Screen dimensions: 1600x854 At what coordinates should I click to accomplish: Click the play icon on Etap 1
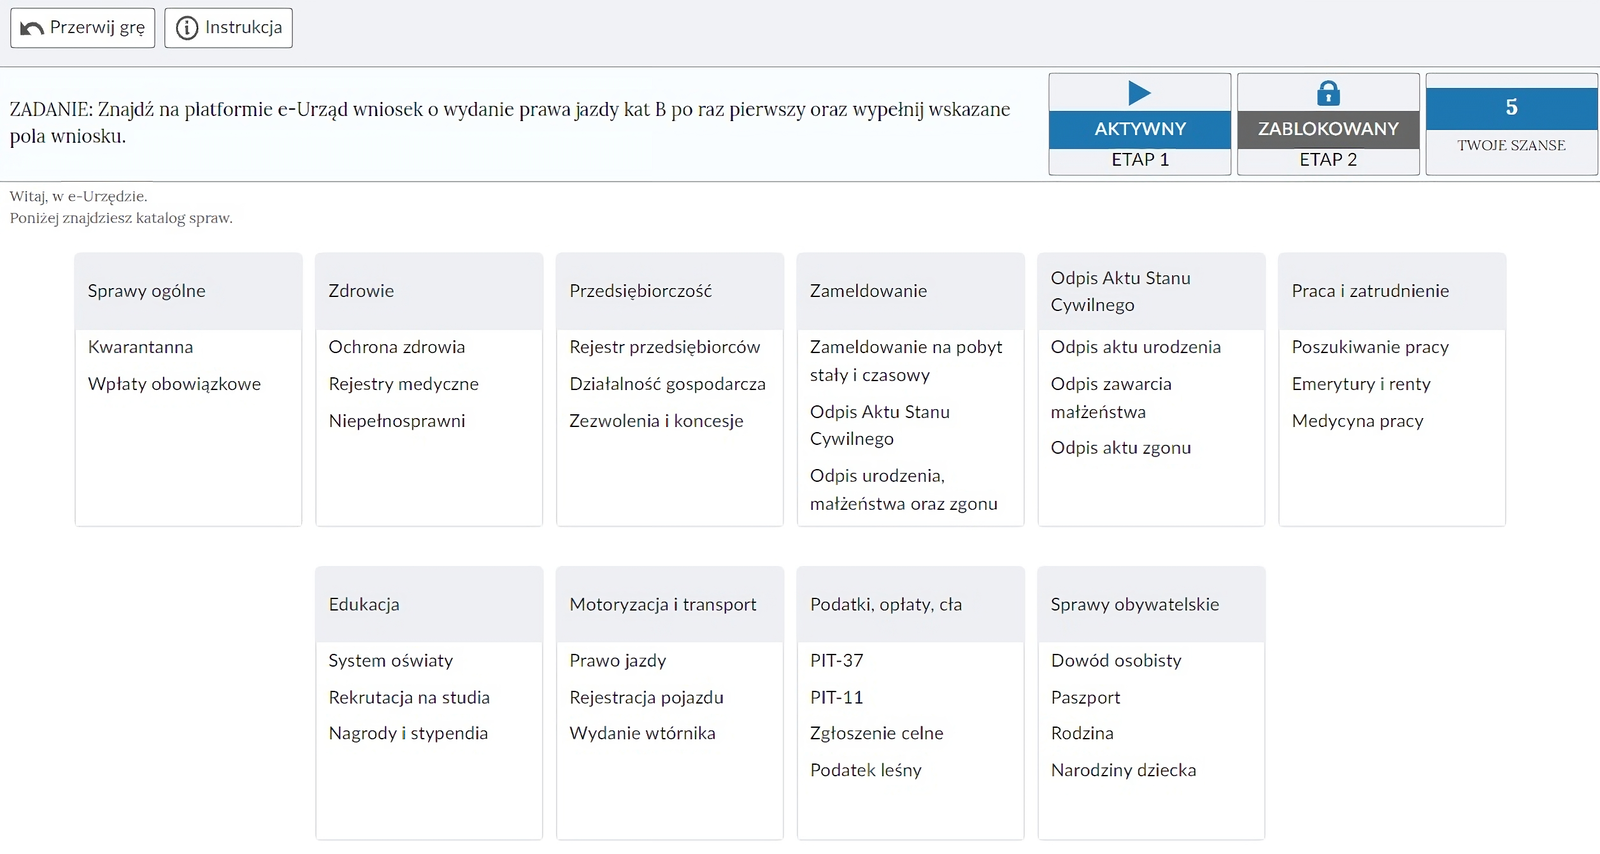1139,93
